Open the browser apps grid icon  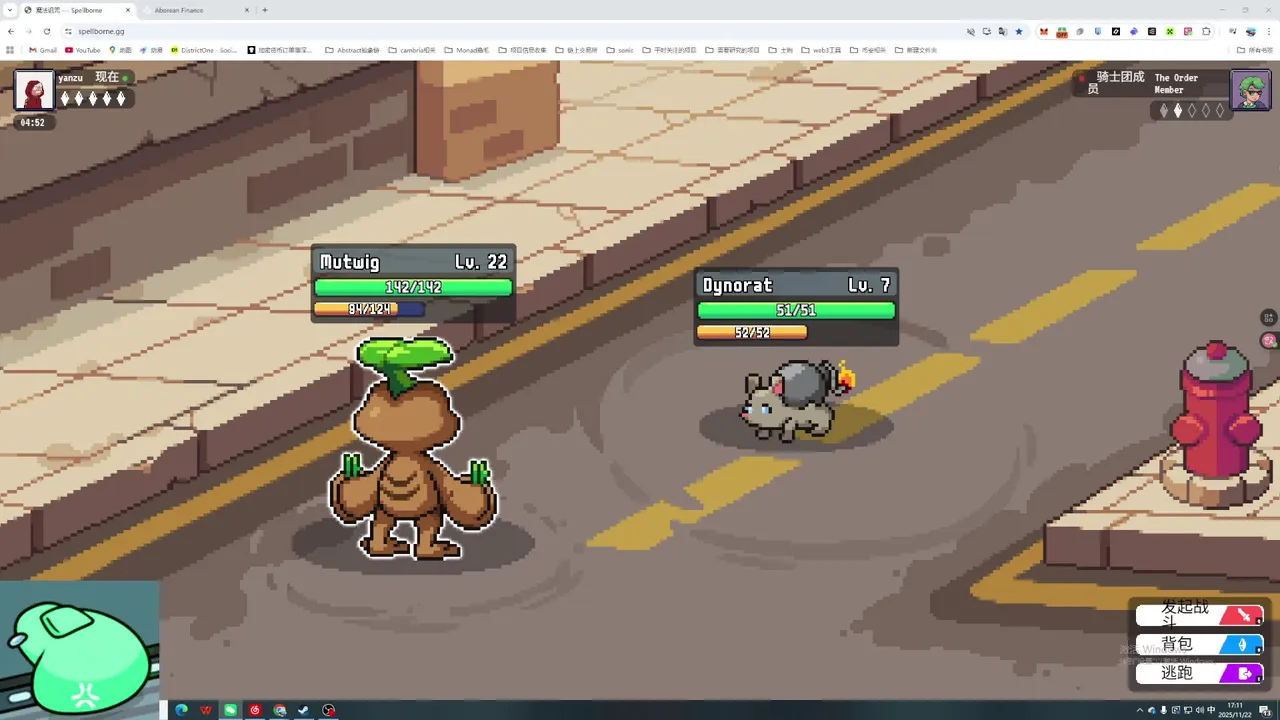(x=10, y=50)
